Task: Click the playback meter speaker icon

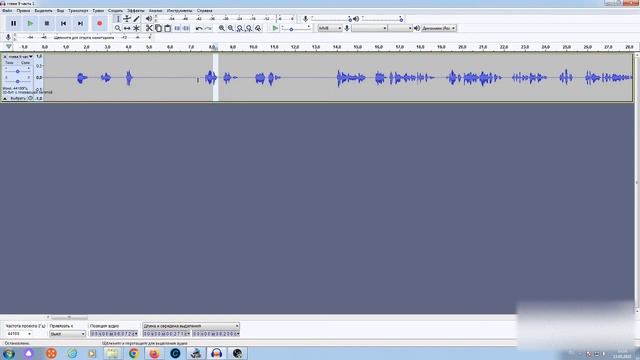Action: (x=149, y=18)
